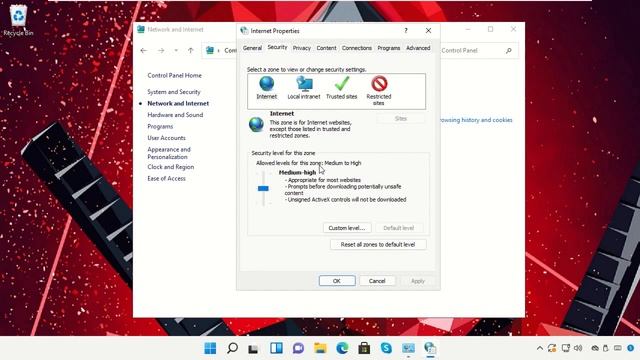The image size is (640, 360).
Task: Go forward in Control Panel window
Action: (x=161, y=51)
